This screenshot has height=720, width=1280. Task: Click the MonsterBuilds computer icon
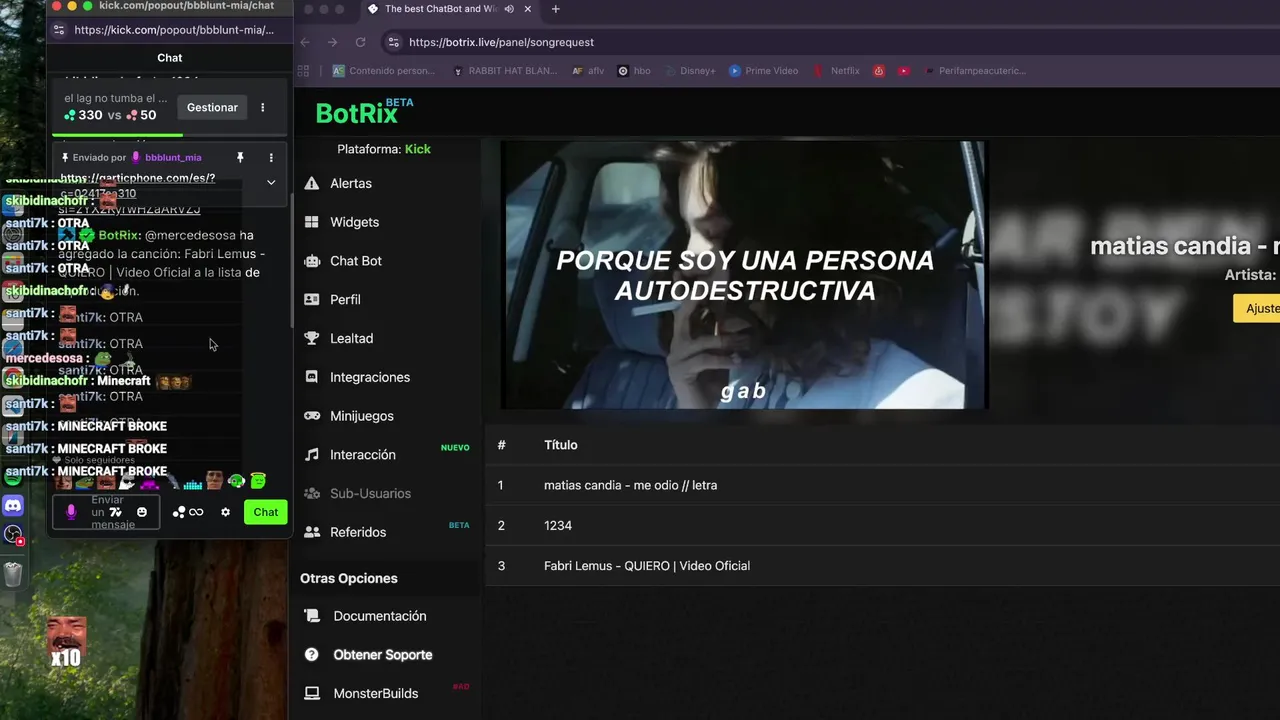[312, 693]
